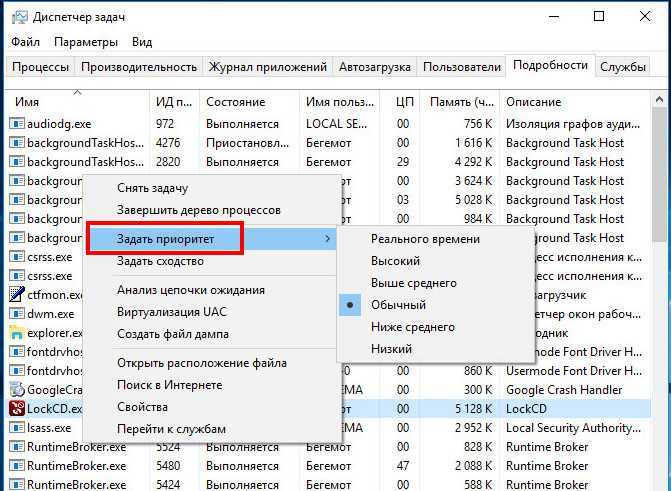This screenshot has width=671, height=491.
Task: Switch to the Процессы tab
Action: pos(40,67)
